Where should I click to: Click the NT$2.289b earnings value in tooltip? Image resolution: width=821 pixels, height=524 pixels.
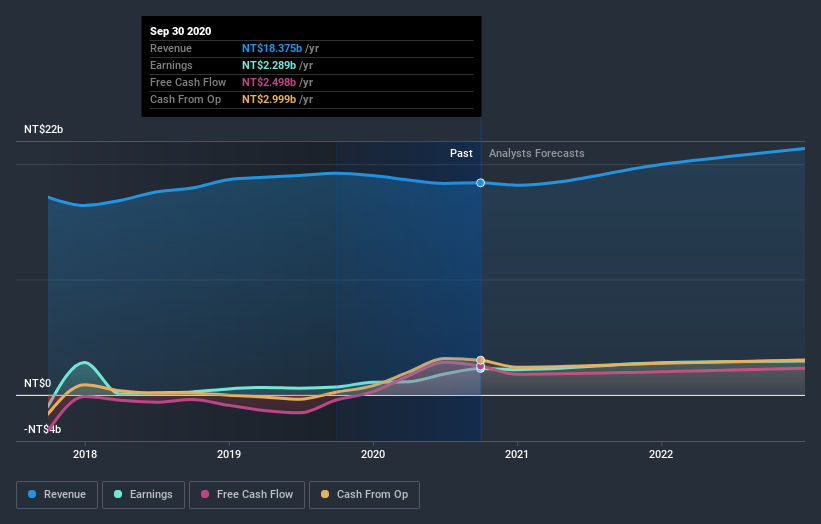pos(269,65)
